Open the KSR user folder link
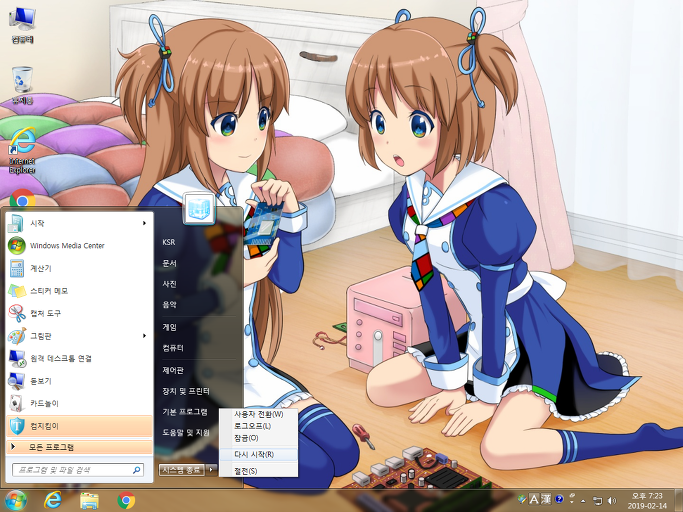Viewport: 683px width, 512px height. [x=169, y=242]
